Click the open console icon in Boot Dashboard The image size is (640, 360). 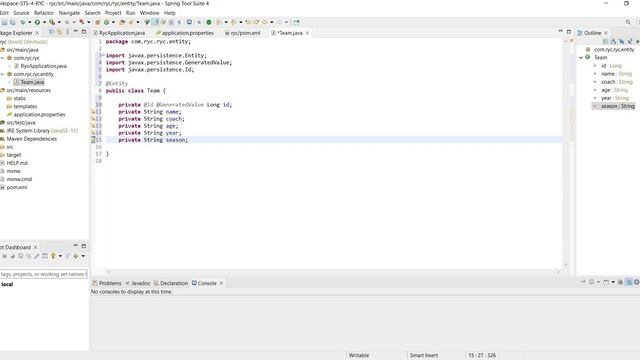coord(44,256)
